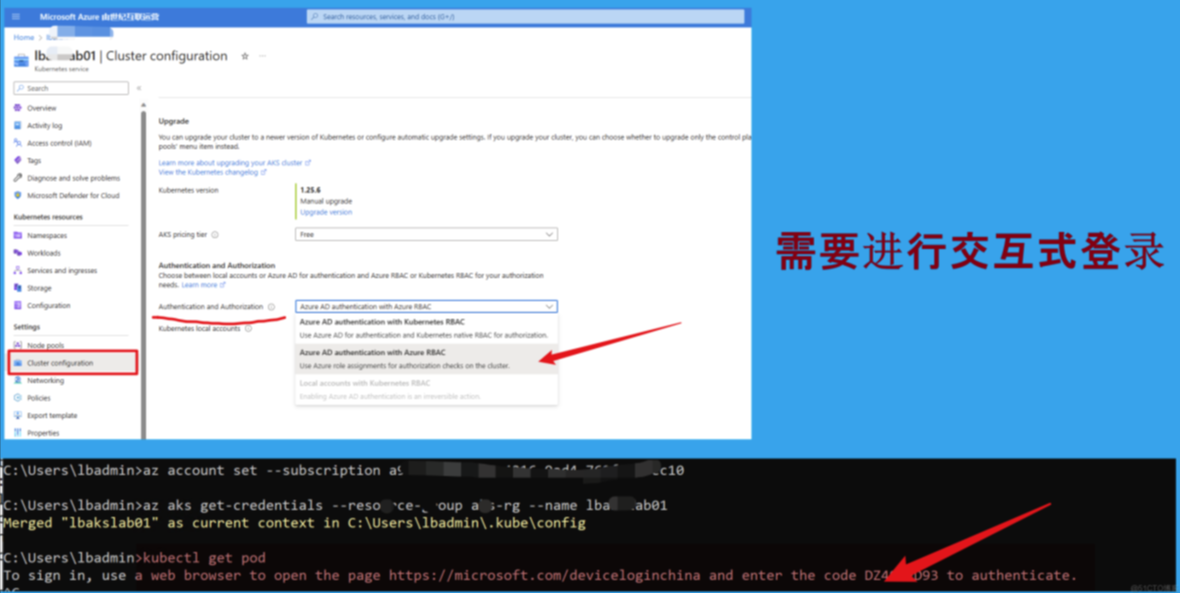The height and width of the screenshot is (593, 1180).
Task: Click the Tags icon in the sidebar
Action: 18,160
